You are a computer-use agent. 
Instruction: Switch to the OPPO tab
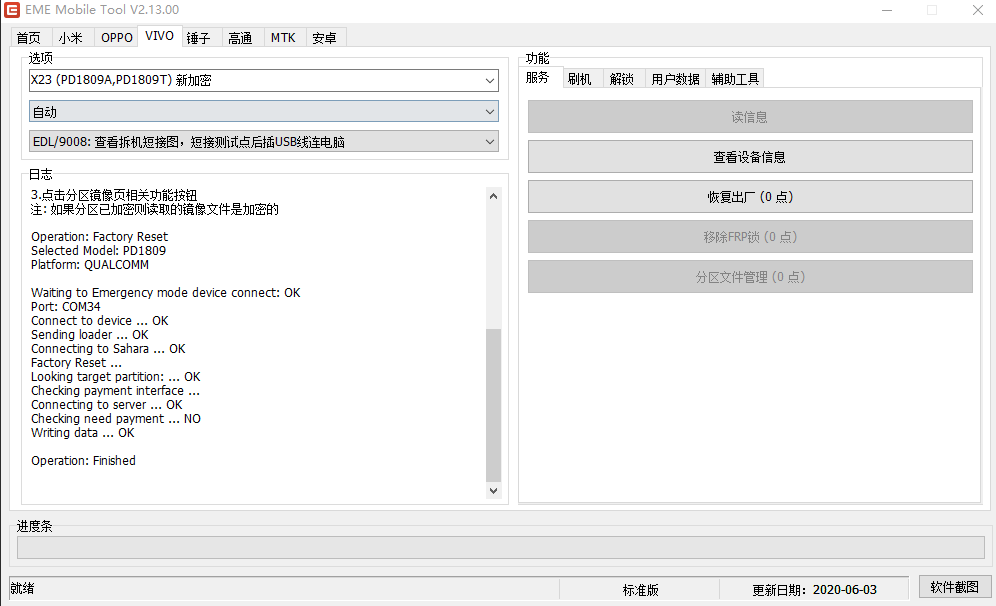coord(117,38)
